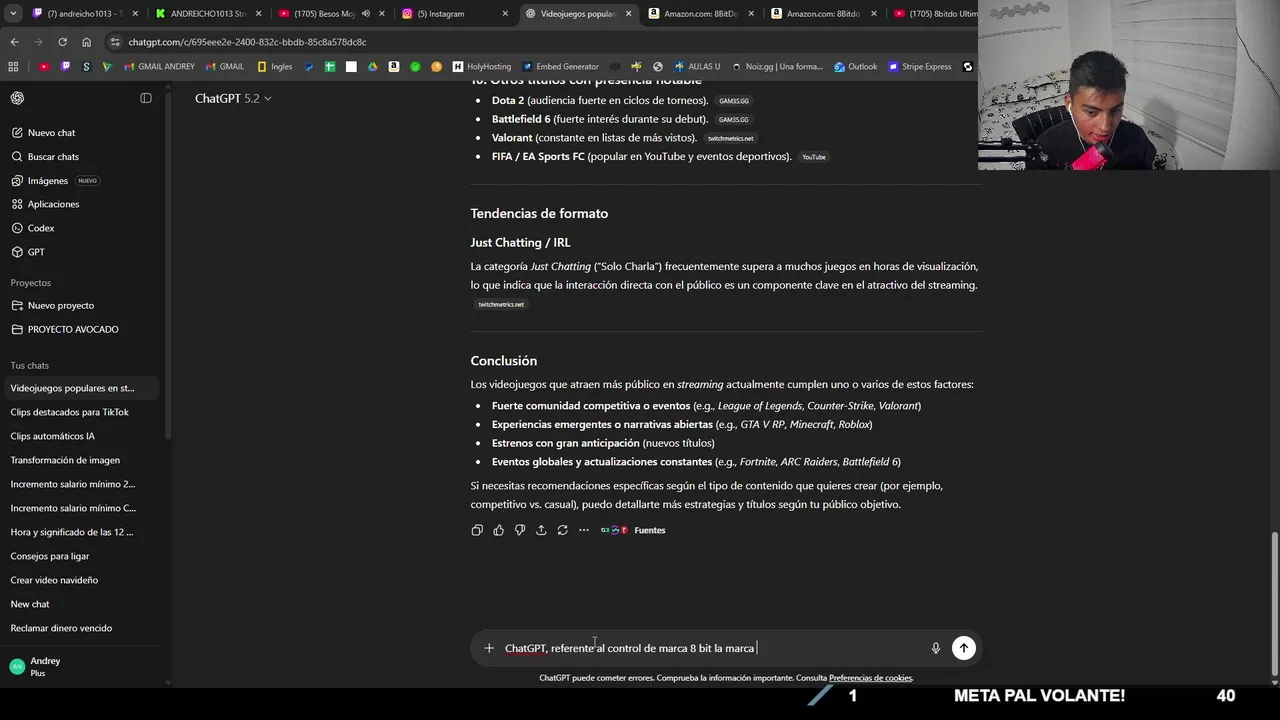Open twitchmetrics.net citation next to Valorant
1280x720 pixels.
730,138
